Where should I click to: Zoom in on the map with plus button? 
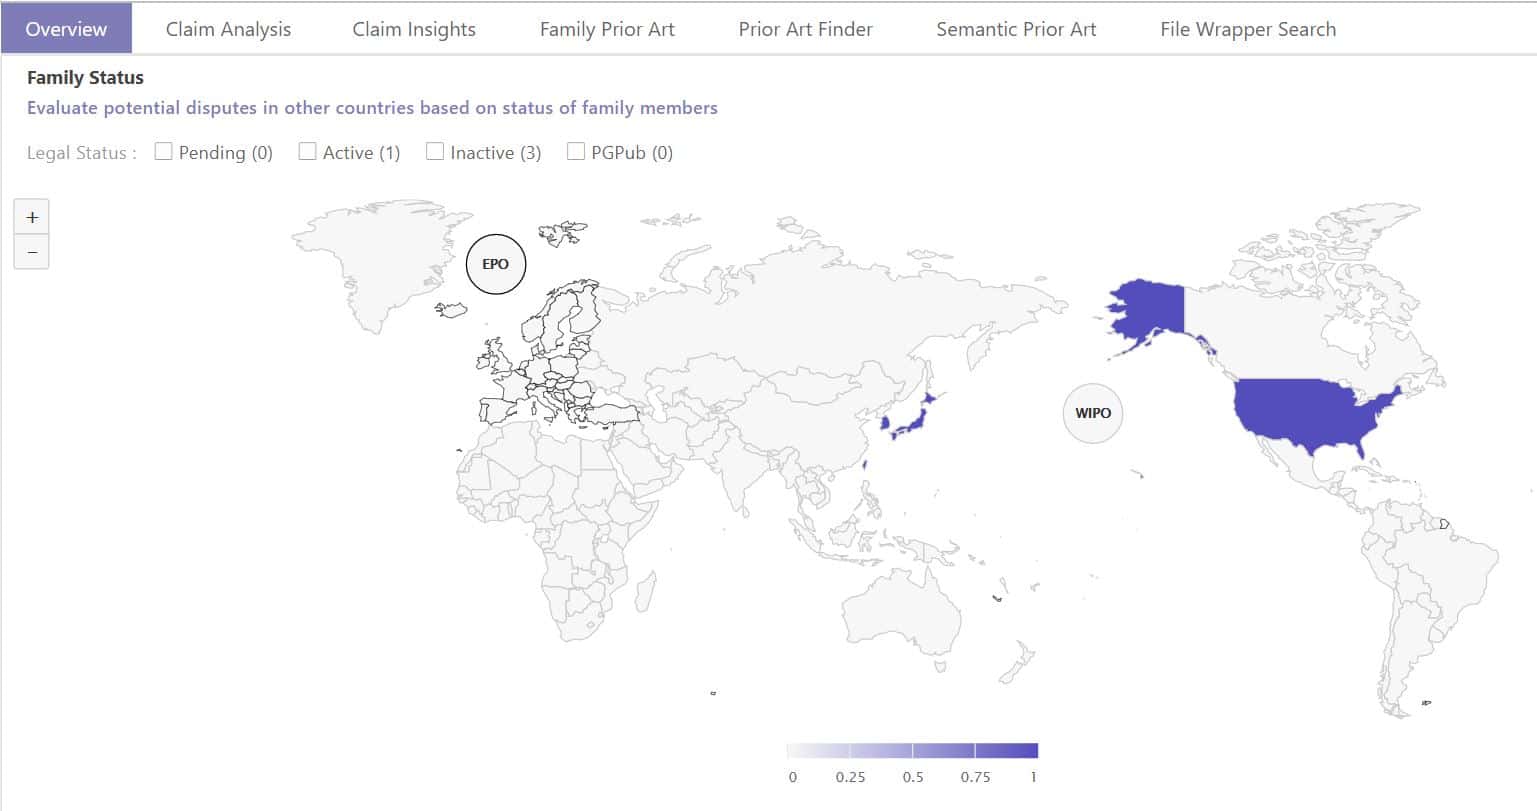coord(32,217)
